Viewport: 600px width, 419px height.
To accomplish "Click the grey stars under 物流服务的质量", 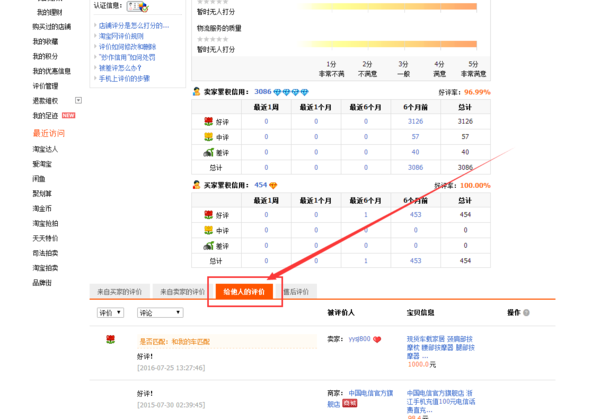I will 212,39.
